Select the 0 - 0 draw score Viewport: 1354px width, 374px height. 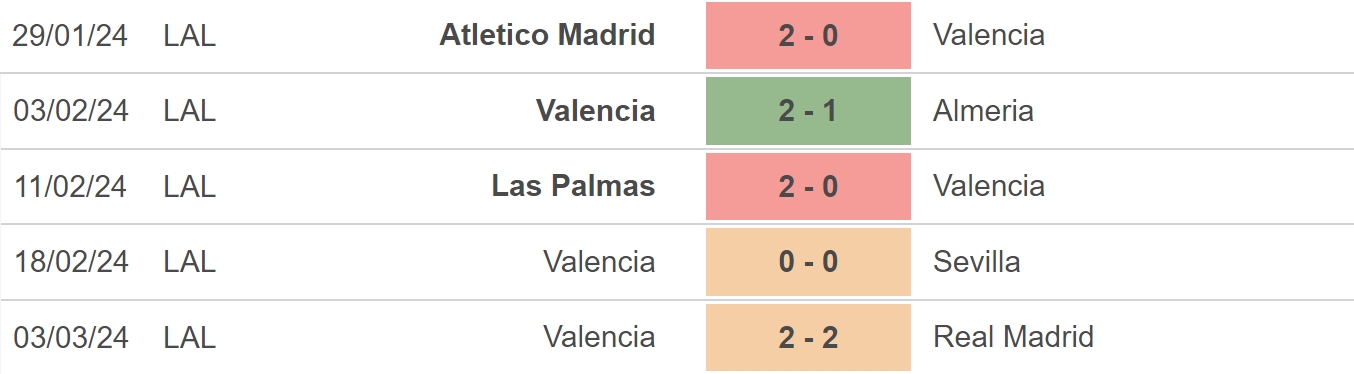pos(808,262)
